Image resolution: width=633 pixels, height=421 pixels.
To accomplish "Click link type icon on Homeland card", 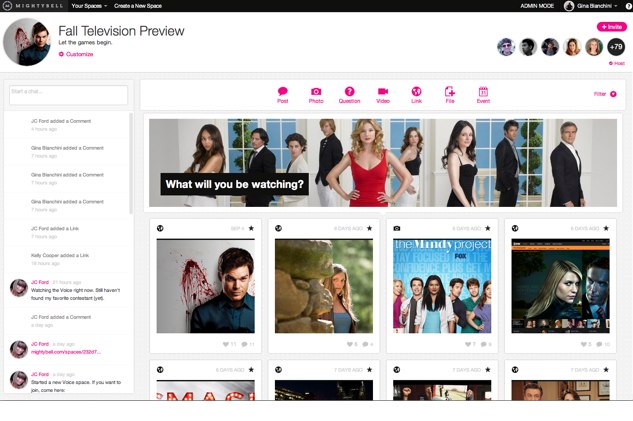I will pyautogui.click(x=515, y=228).
